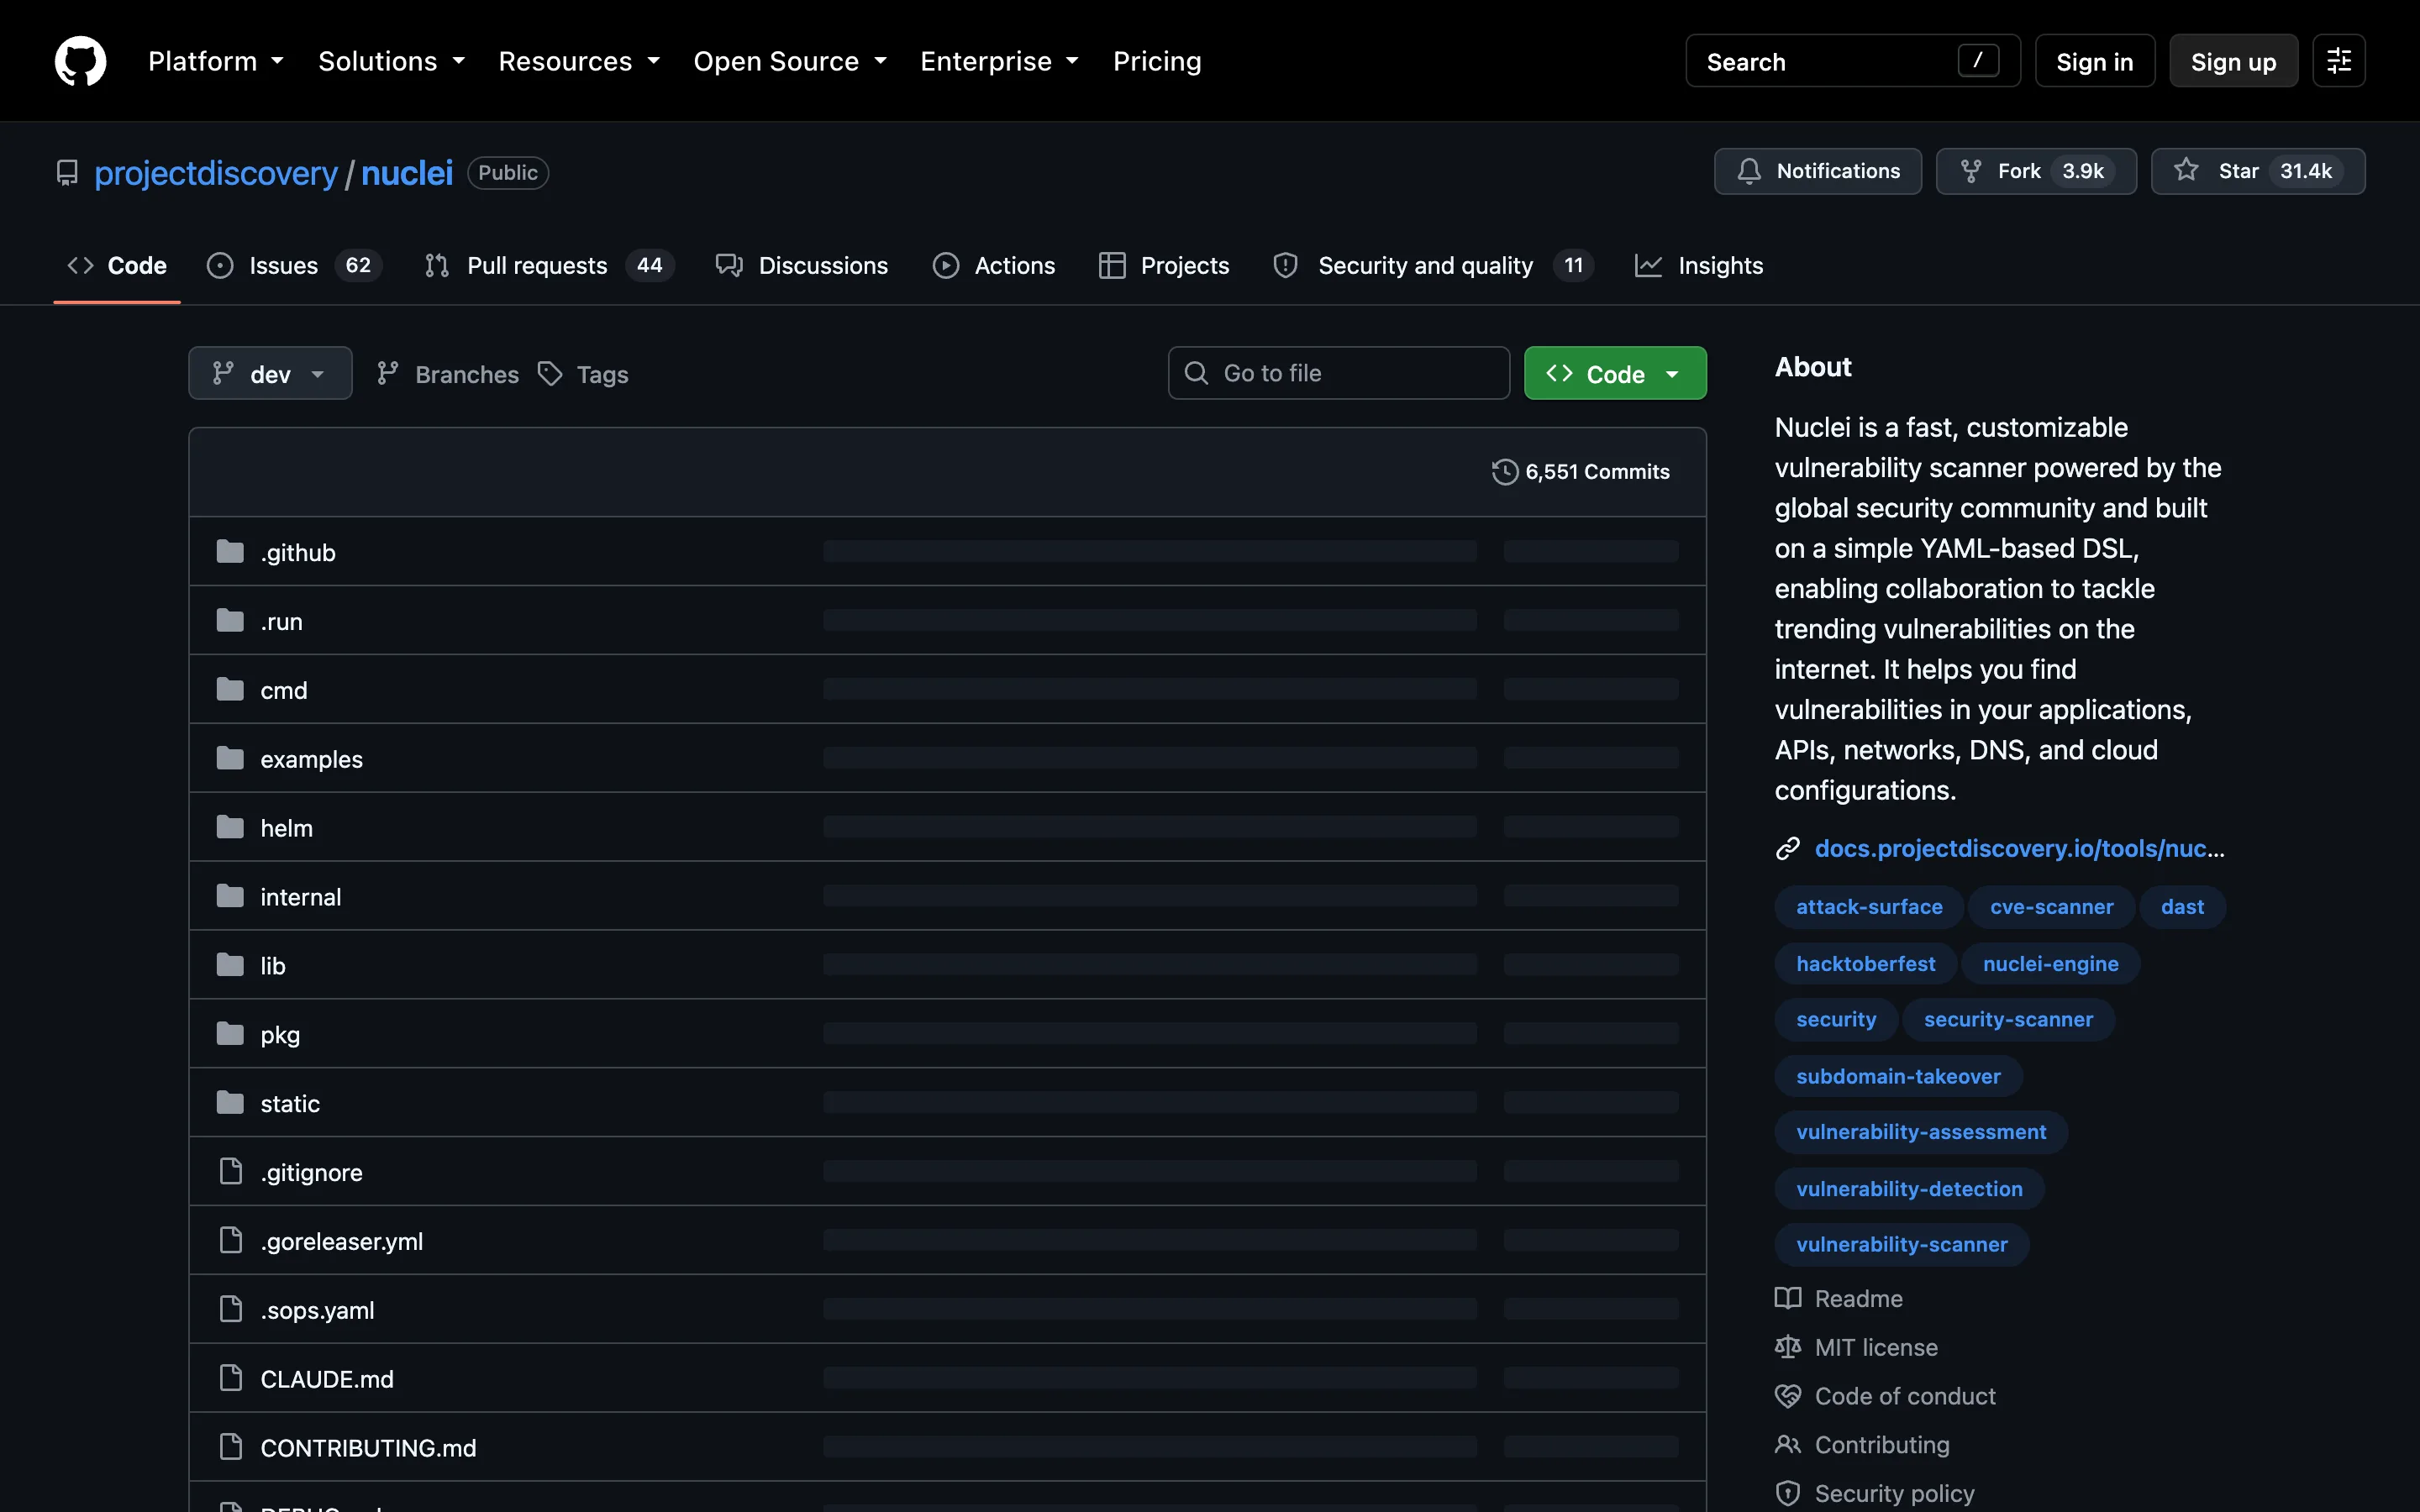This screenshot has width=2420, height=1512.
Task: Click the Notifications bell button
Action: tap(1817, 171)
